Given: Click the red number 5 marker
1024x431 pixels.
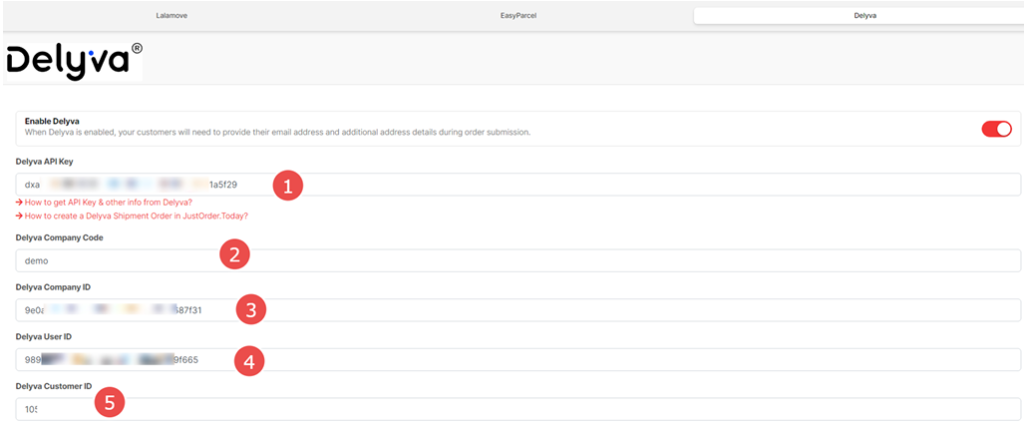Looking at the screenshot, I should [111, 405].
